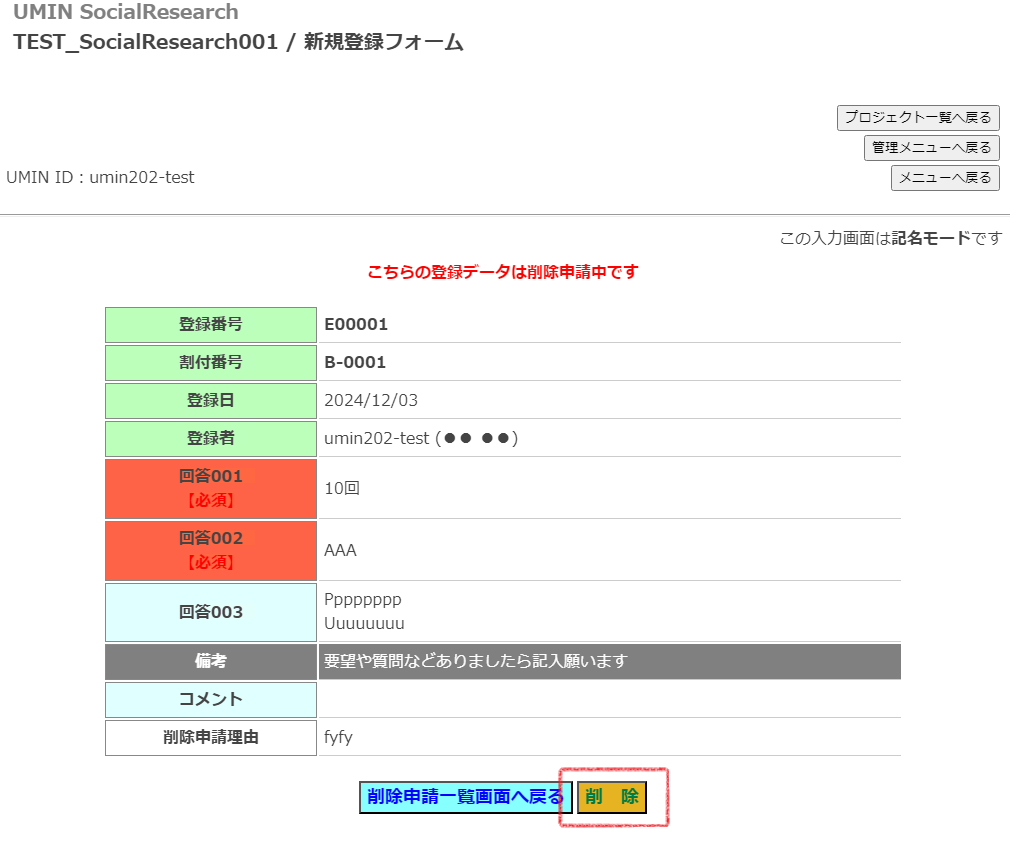The image size is (1010, 842).
Task: Select the AAA answer for 回答002
Action: [x=340, y=550]
